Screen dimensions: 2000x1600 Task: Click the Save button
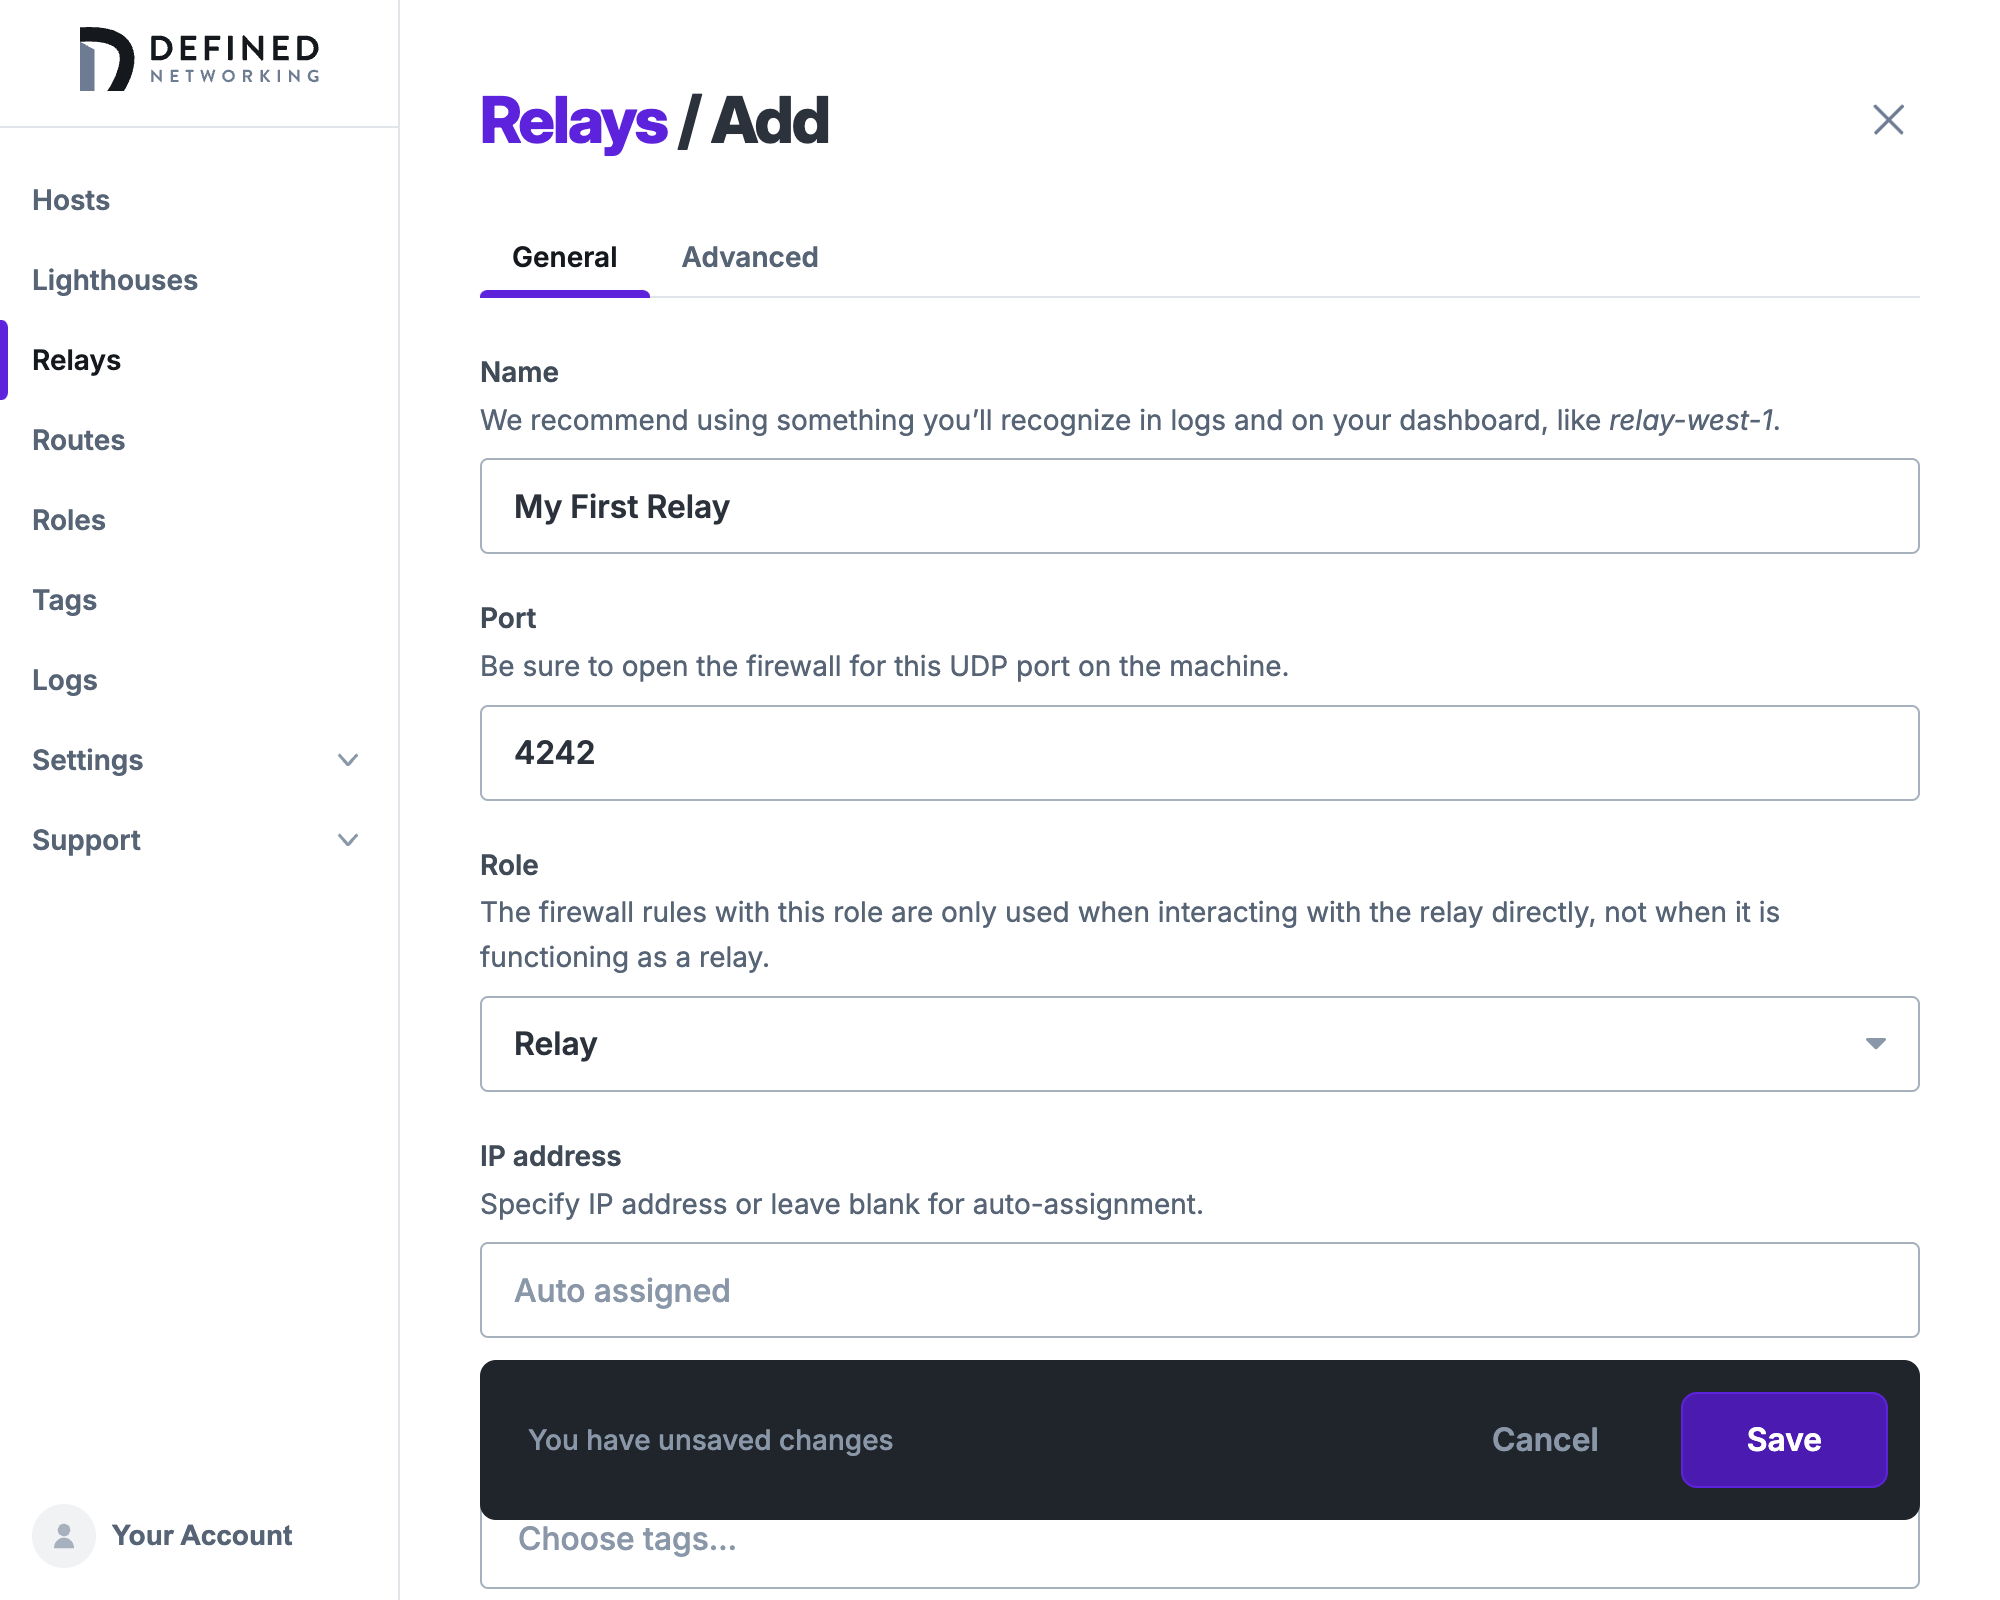pos(1784,1440)
